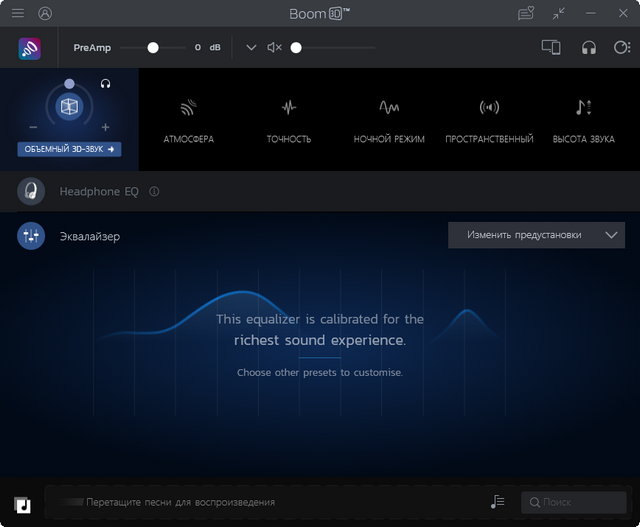640x527 pixels.
Task: Toggle the АТМОСФЕРА effect icon
Action: point(189,108)
